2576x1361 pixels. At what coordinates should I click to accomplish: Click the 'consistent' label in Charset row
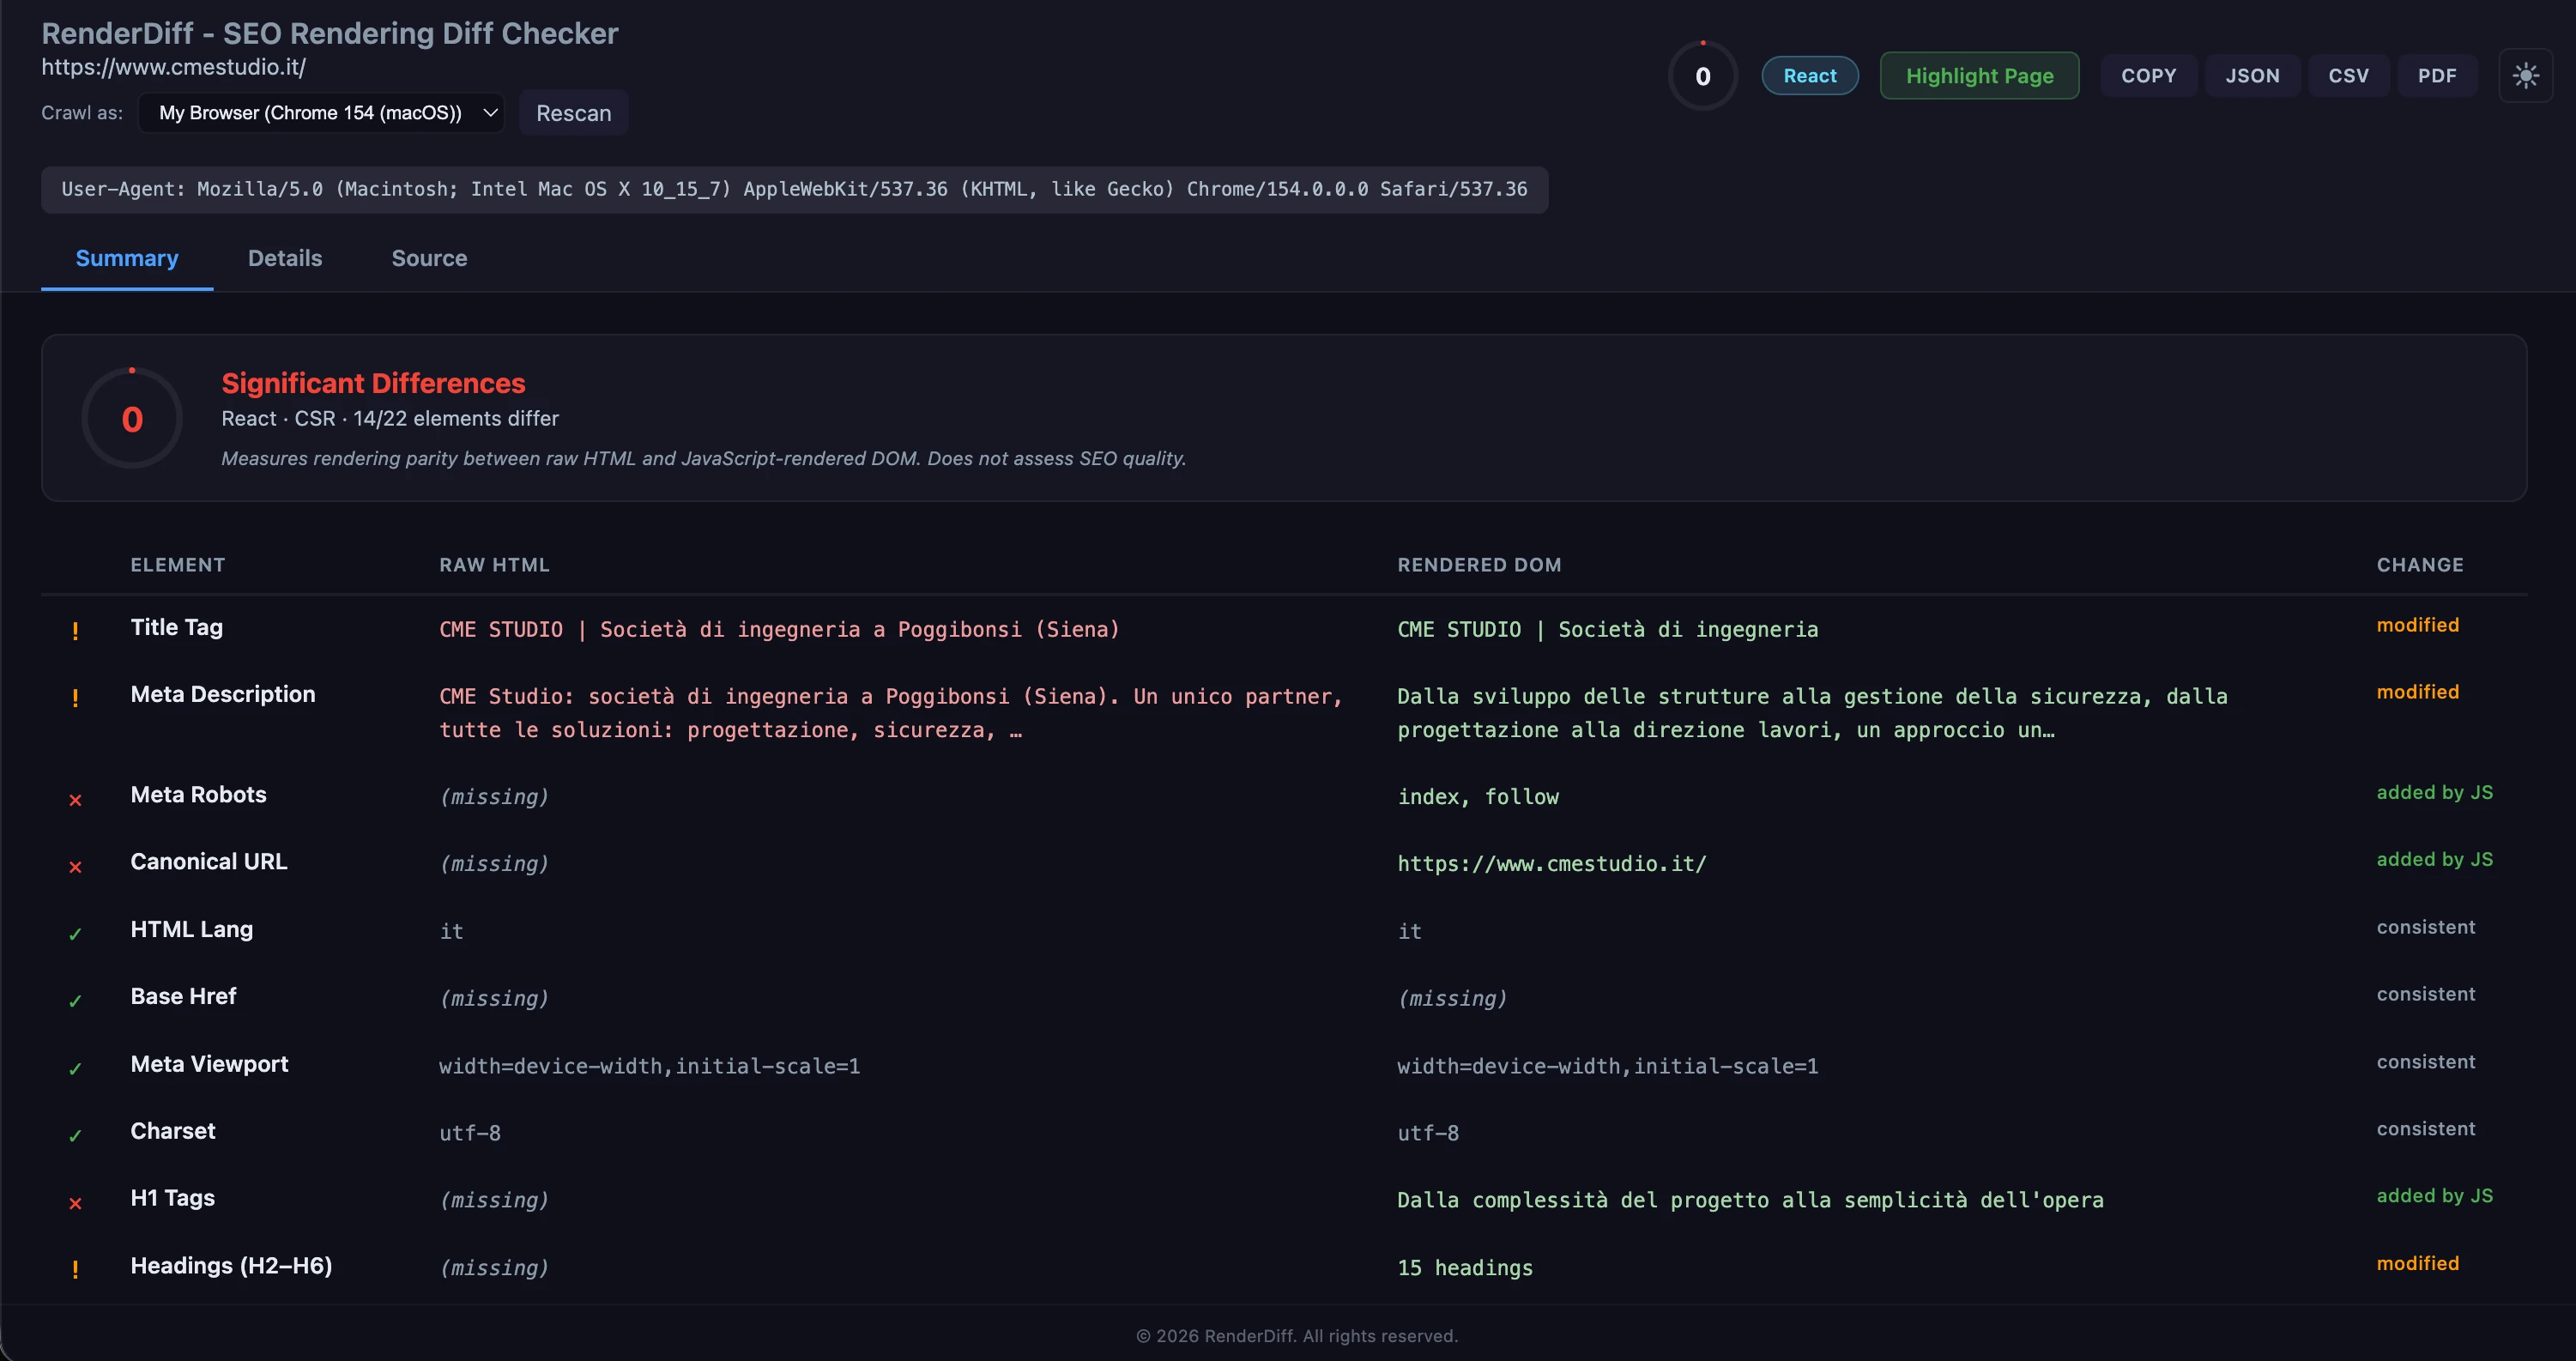click(x=2425, y=1129)
